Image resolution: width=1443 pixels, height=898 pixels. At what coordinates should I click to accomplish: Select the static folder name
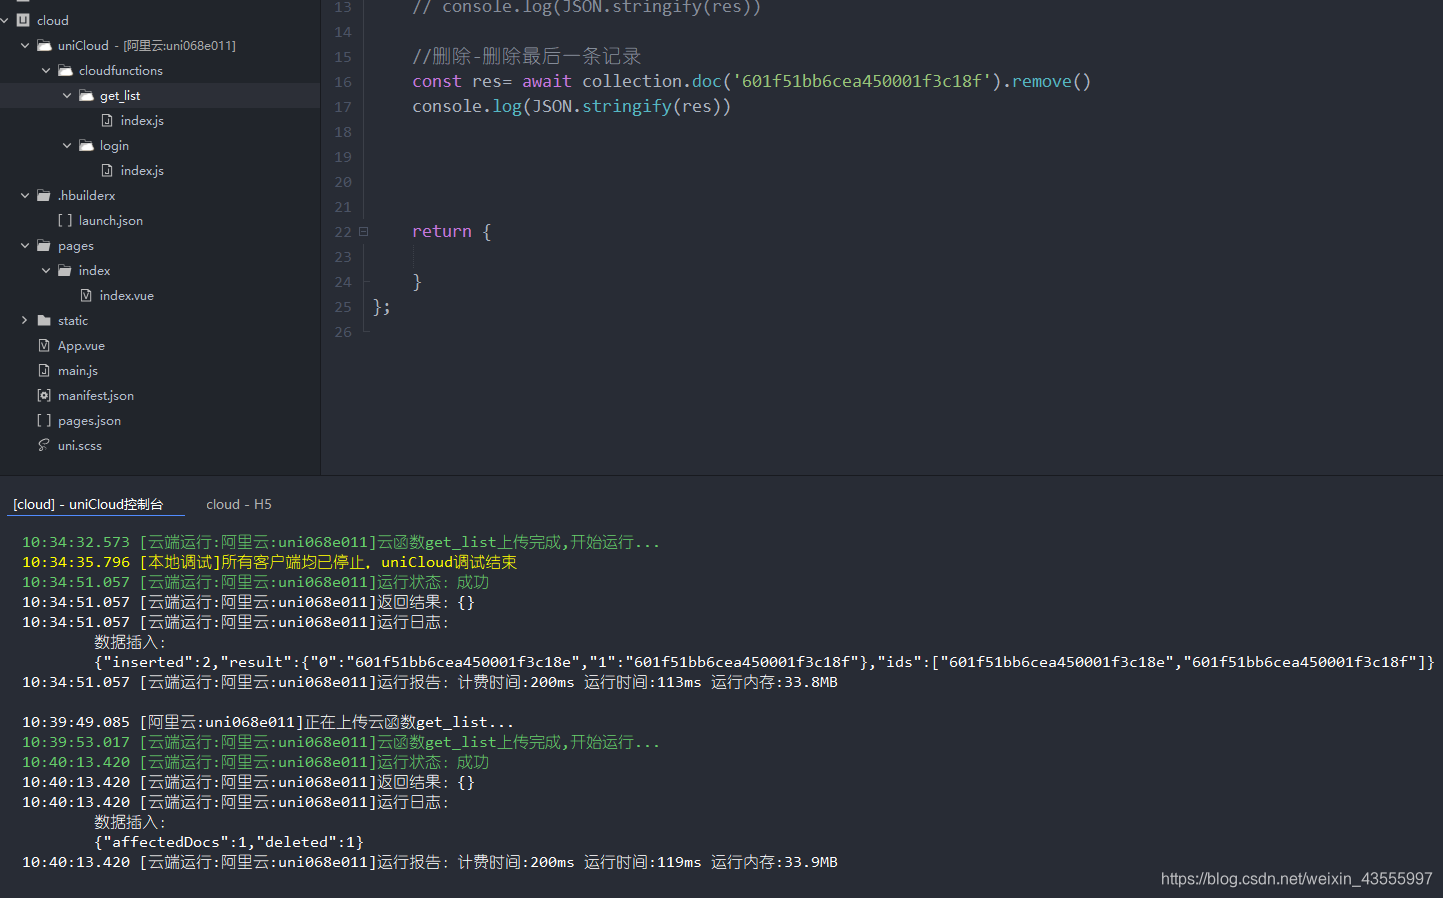[73, 320]
